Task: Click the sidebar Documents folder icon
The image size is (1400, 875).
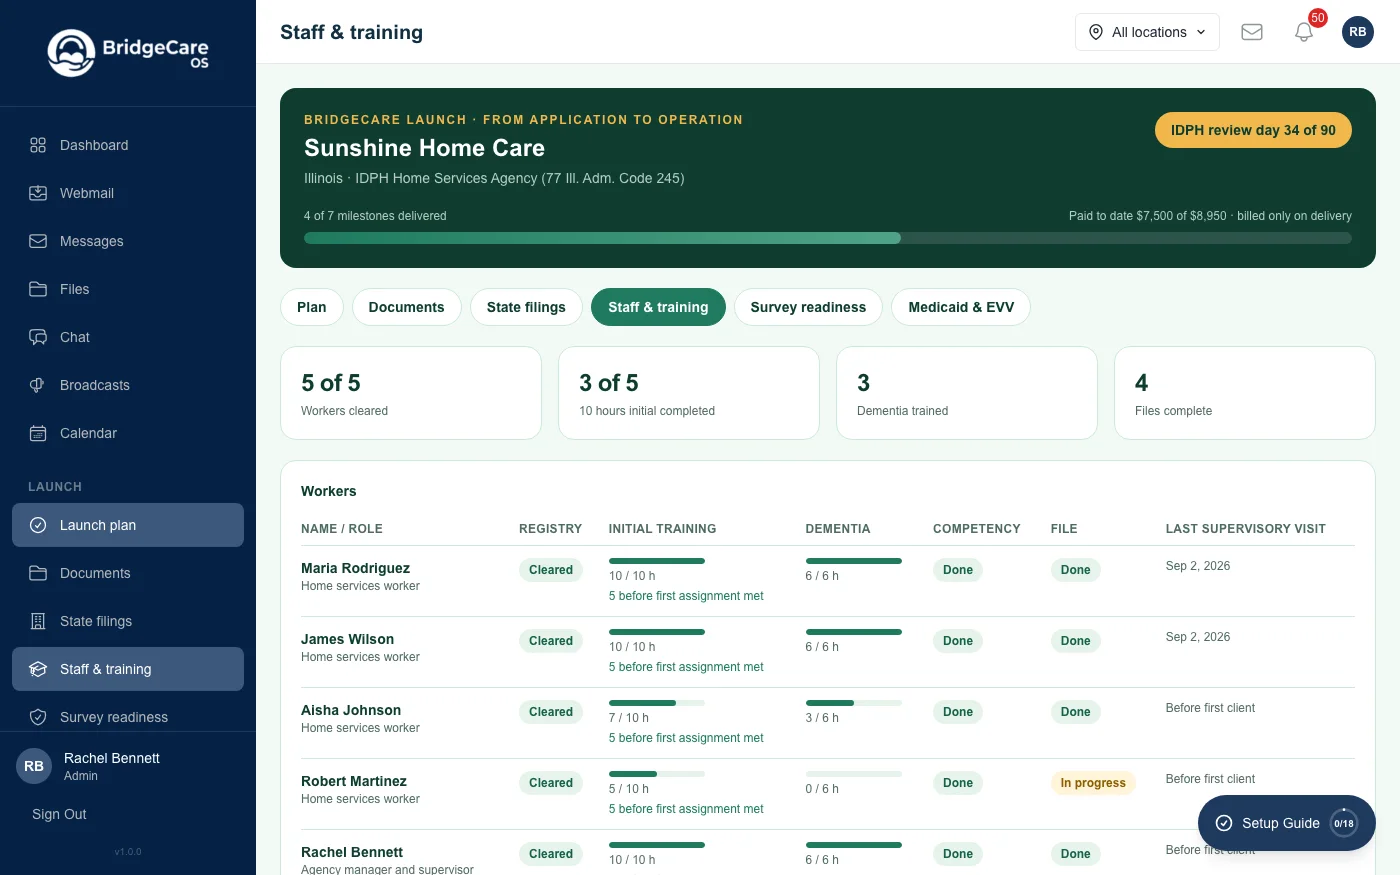Action: [x=38, y=573]
